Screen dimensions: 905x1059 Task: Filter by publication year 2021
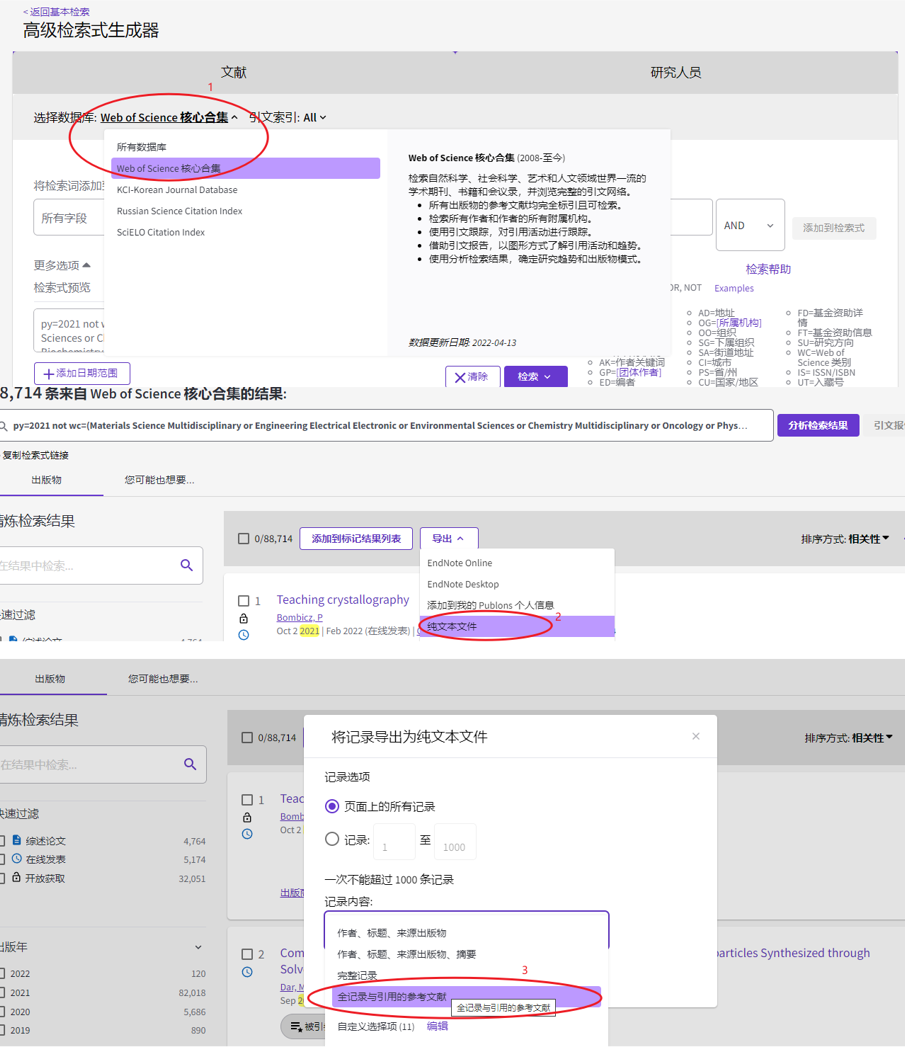click(x=2, y=993)
